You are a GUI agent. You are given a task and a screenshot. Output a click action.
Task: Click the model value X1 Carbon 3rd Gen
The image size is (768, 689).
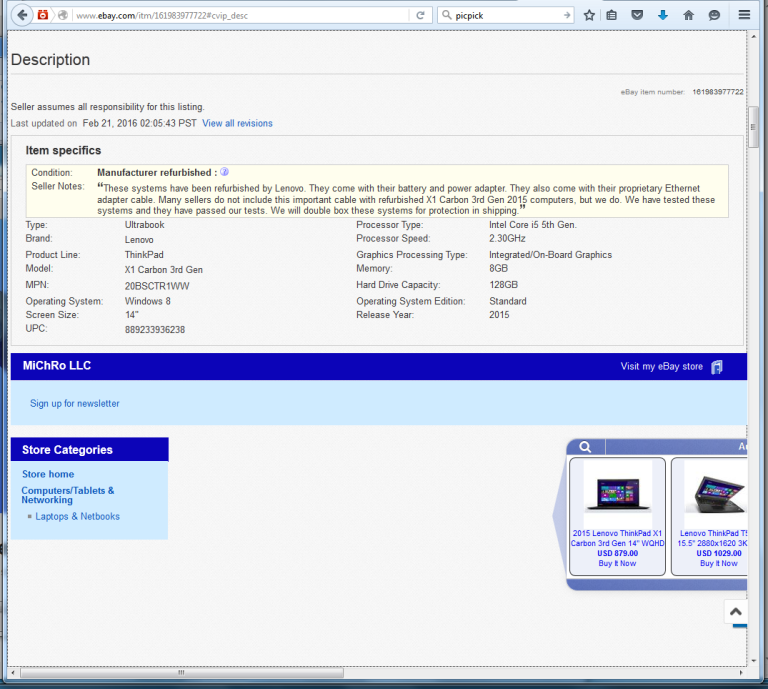tap(164, 270)
